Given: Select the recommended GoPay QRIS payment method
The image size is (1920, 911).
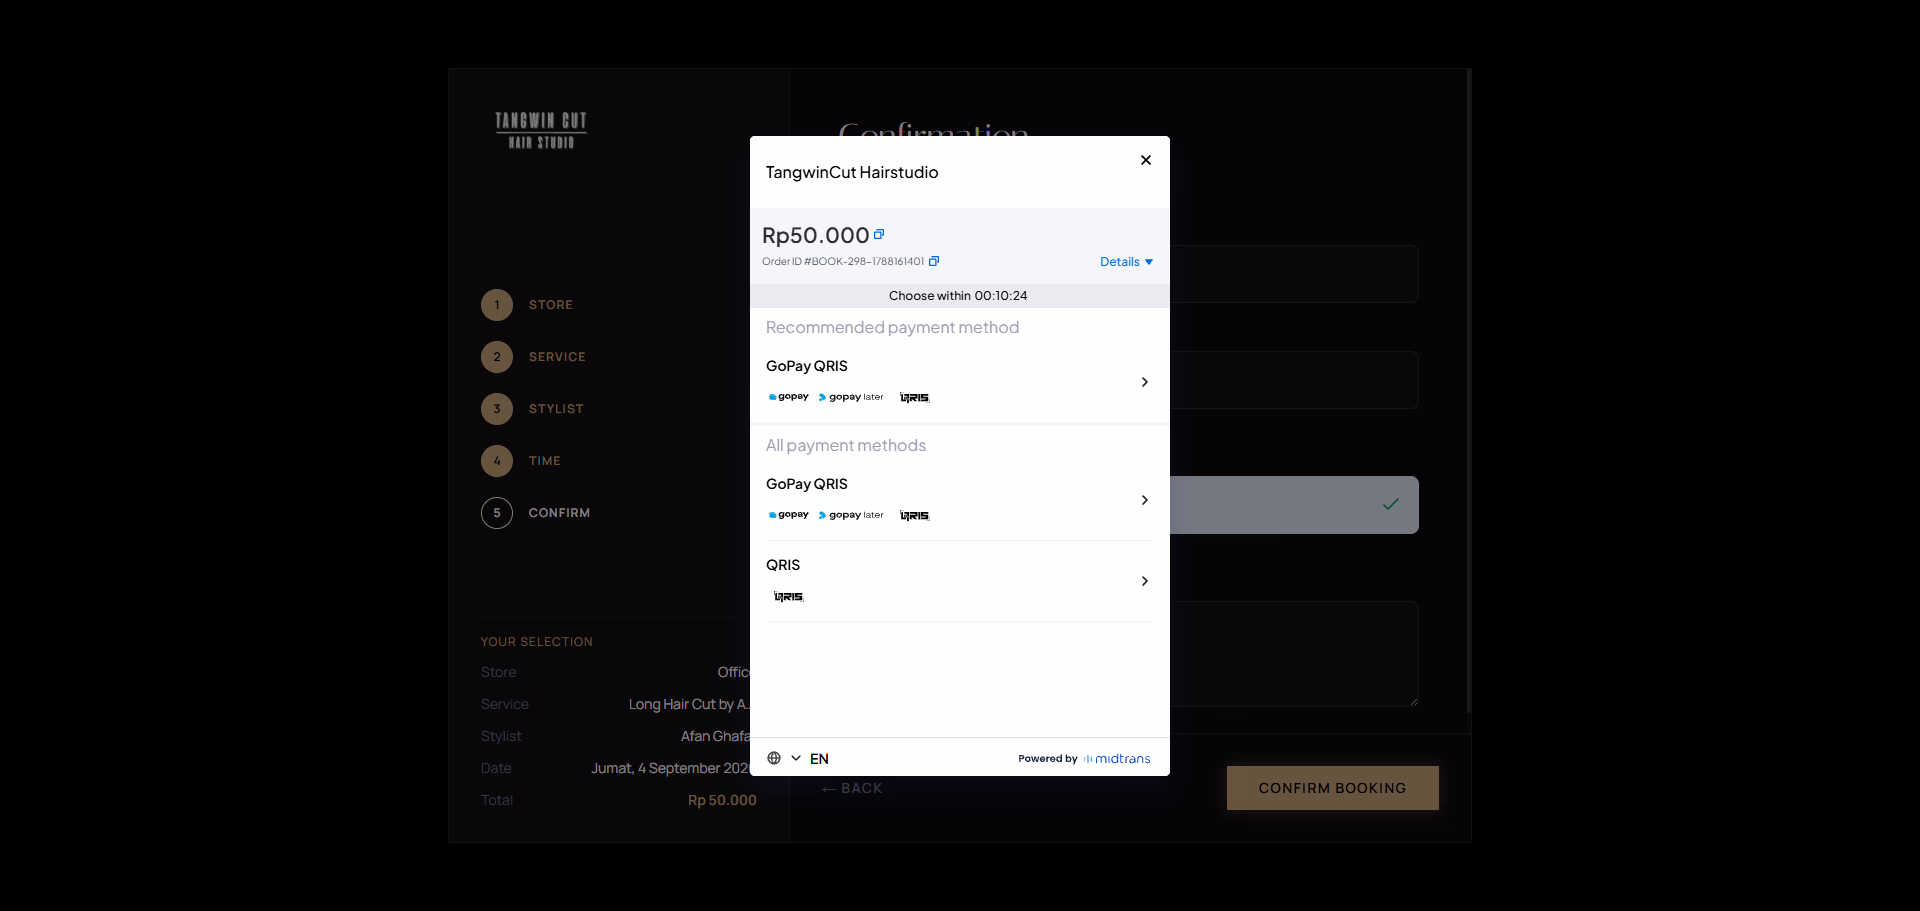Looking at the screenshot, I should click(960, 381).
